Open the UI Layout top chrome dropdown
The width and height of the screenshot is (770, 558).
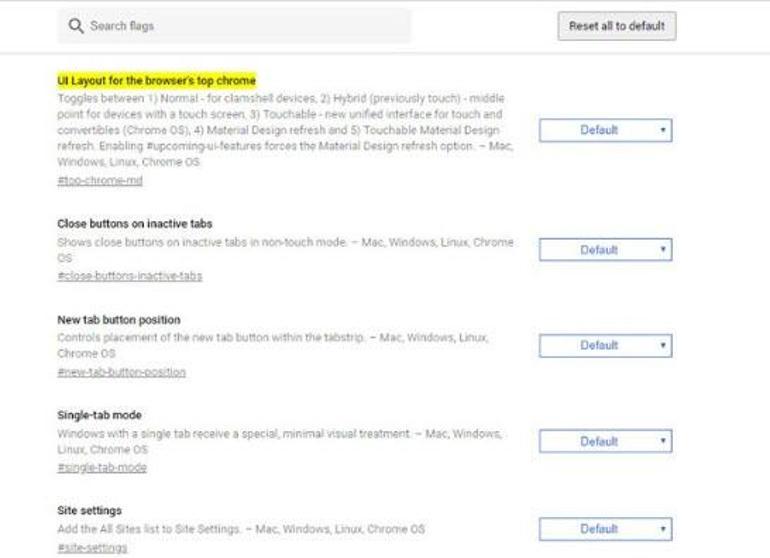pyautogui.click(x=605, y=130)
